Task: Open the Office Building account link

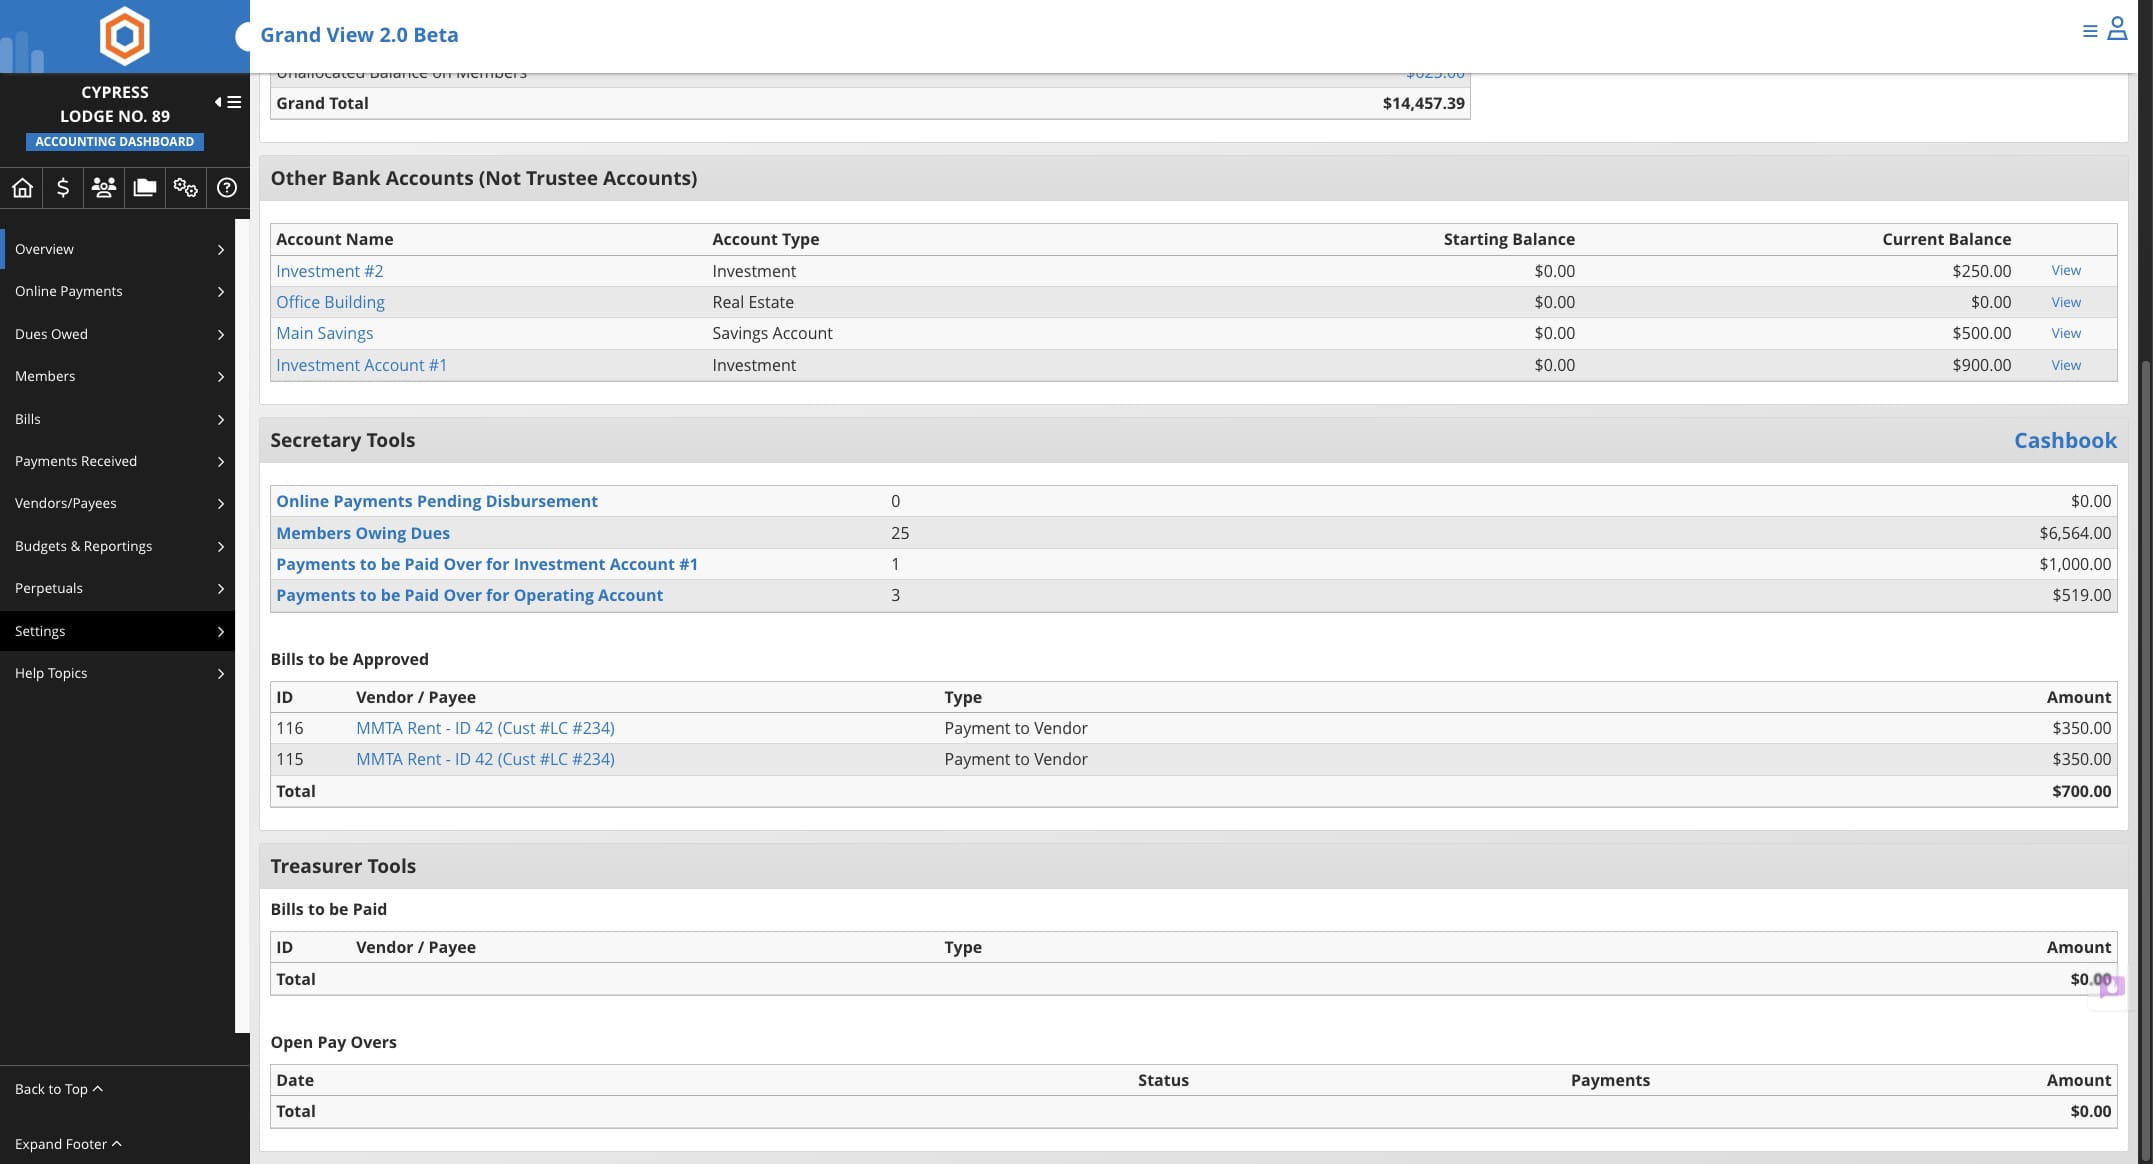Action: 330,302
